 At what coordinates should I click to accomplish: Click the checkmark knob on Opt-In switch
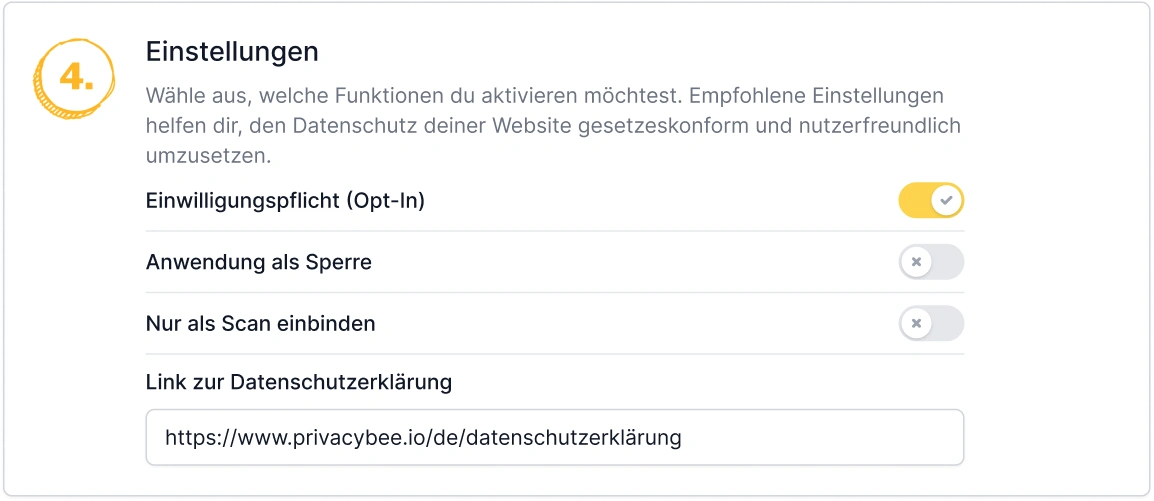[x=947, y=201]
